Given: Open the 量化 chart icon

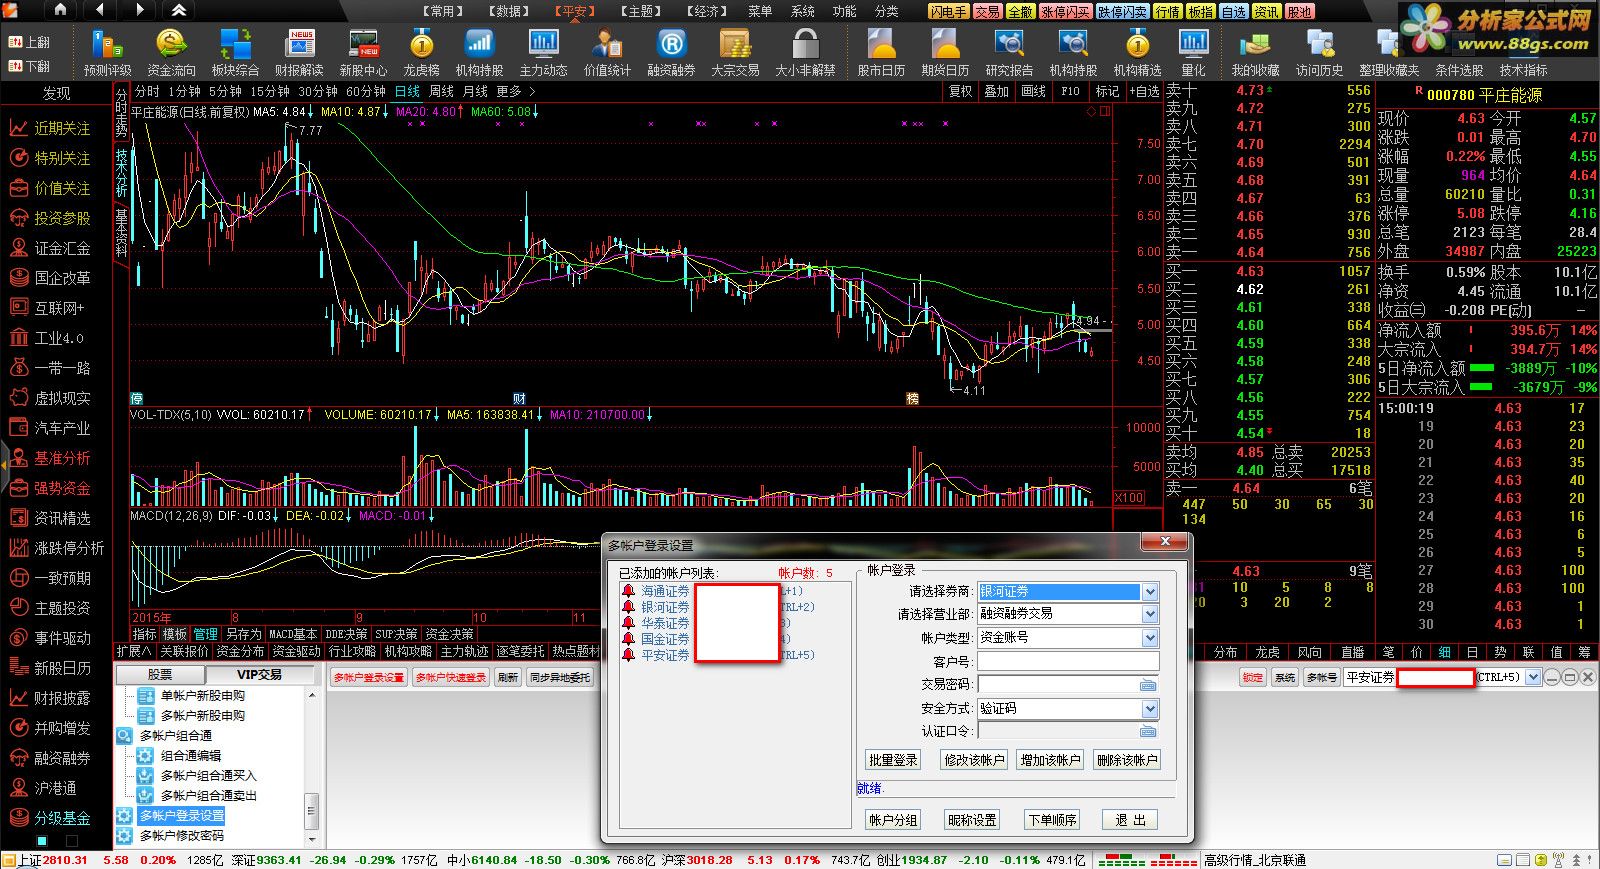Looking at the screenshot, I should click(1193, 52).
